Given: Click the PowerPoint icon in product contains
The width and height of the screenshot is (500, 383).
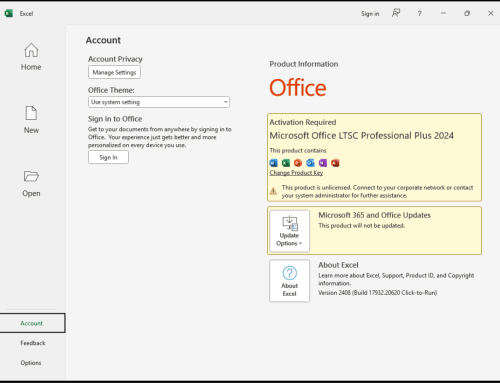Looking at the screenshot, I should pyautogui.click(x=298, y=163).
